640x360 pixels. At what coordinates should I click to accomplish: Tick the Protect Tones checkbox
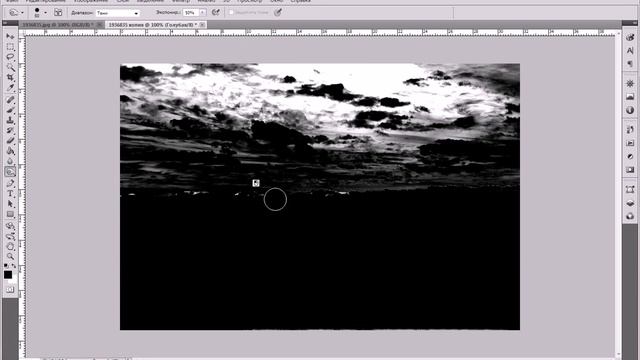tap(231, 13)
